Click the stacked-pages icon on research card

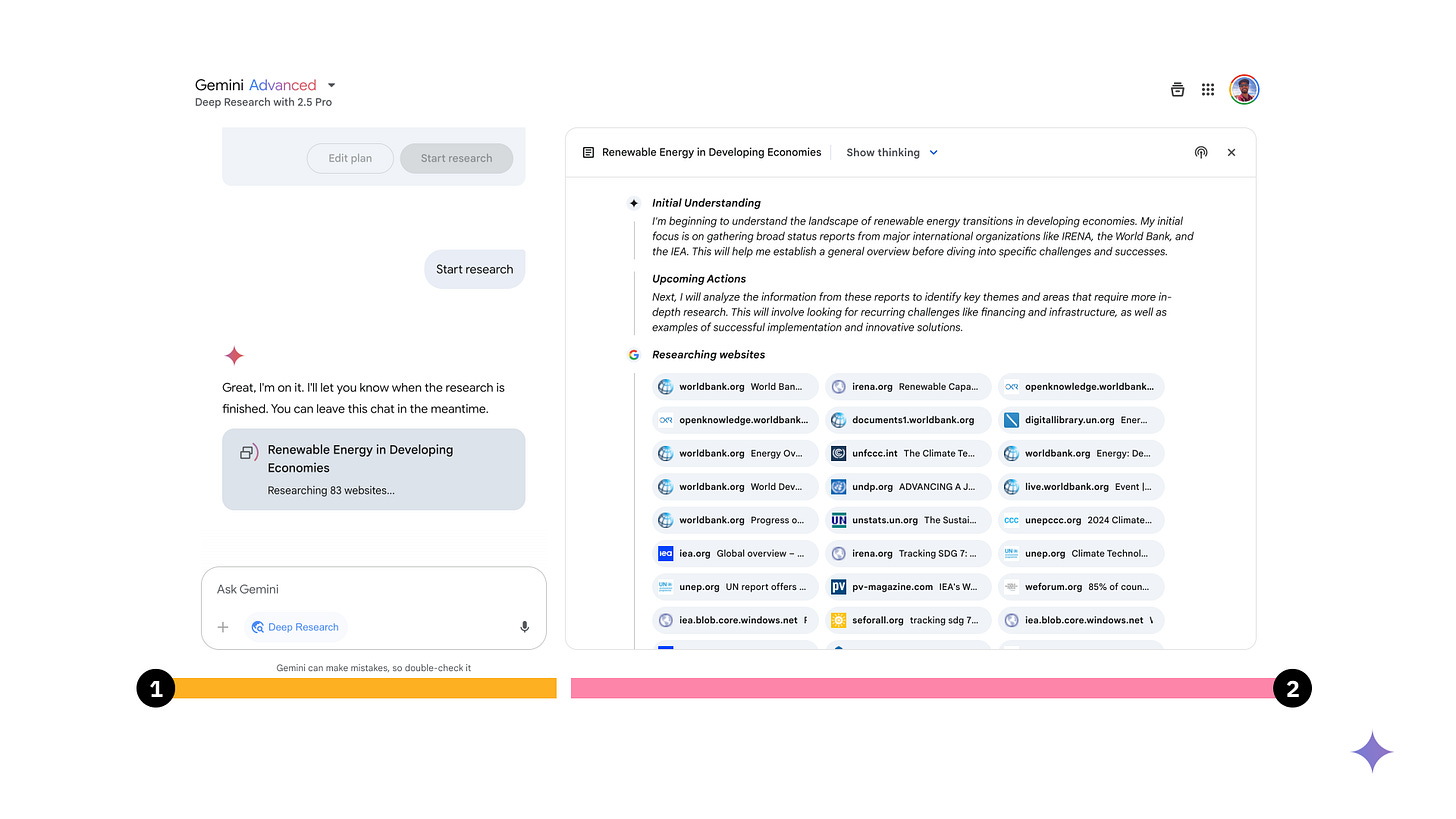pos(248,452)
